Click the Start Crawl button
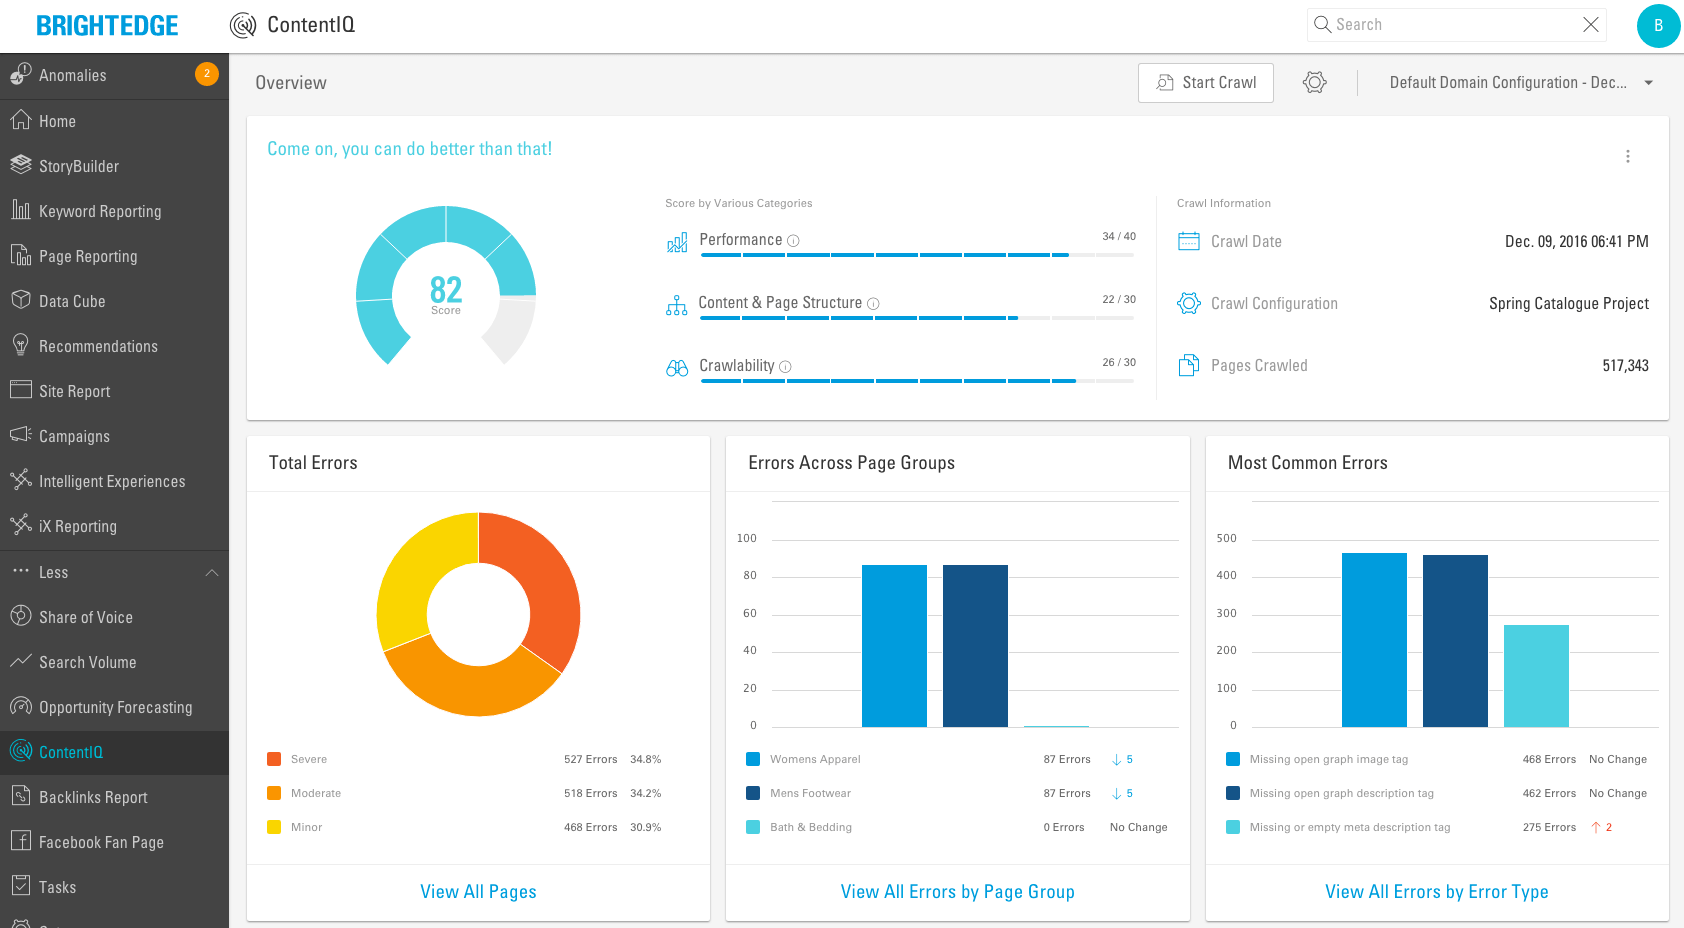Image resolution: width=1684 pixels, height=928 pixels. pos(1206,83)
